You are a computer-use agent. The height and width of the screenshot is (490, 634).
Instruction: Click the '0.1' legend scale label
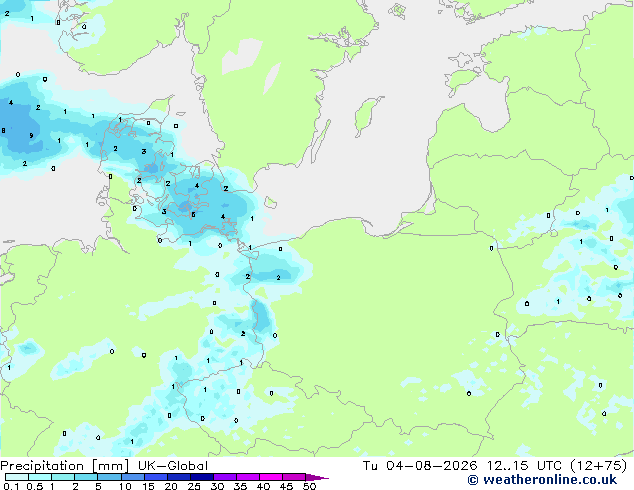(x=11, y=486)
